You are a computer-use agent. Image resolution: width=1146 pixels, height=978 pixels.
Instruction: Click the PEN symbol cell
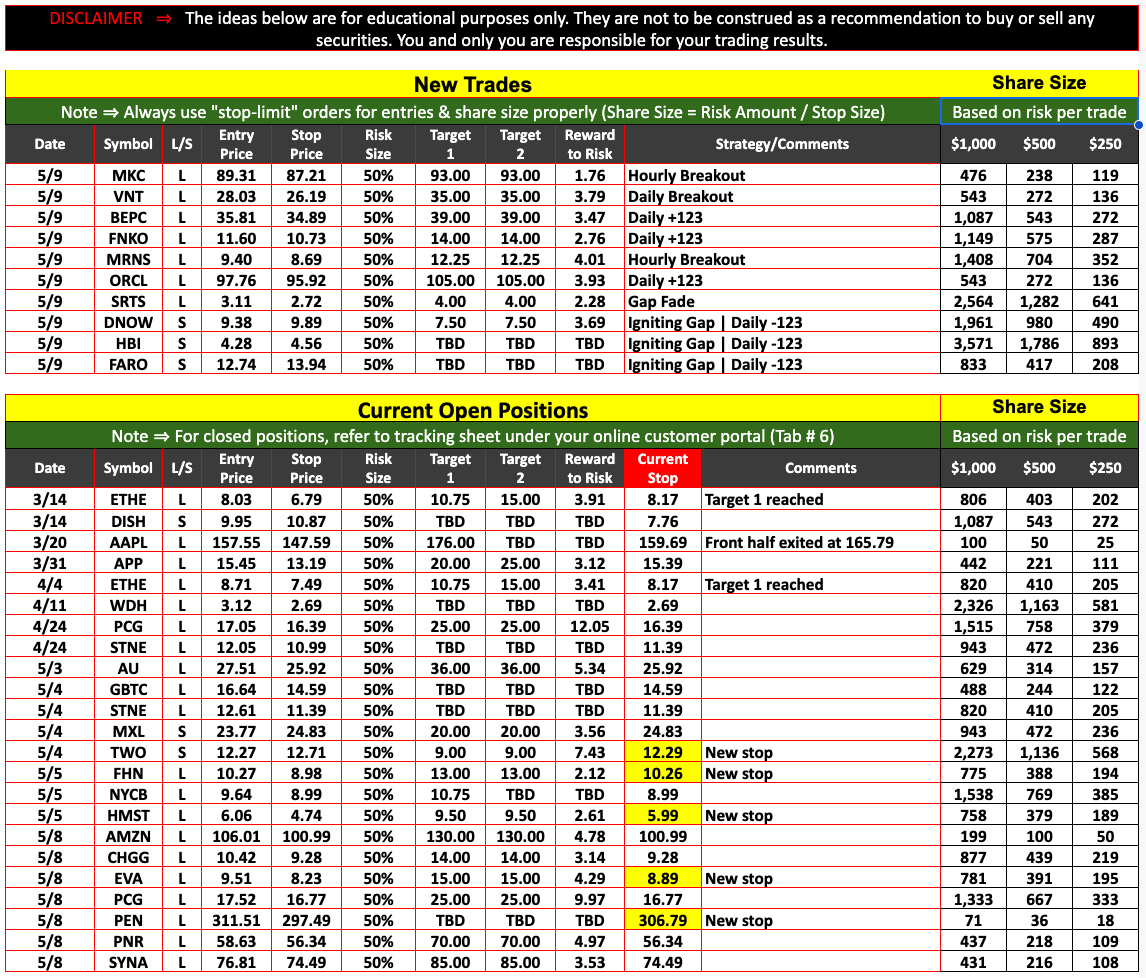[128, 920]
